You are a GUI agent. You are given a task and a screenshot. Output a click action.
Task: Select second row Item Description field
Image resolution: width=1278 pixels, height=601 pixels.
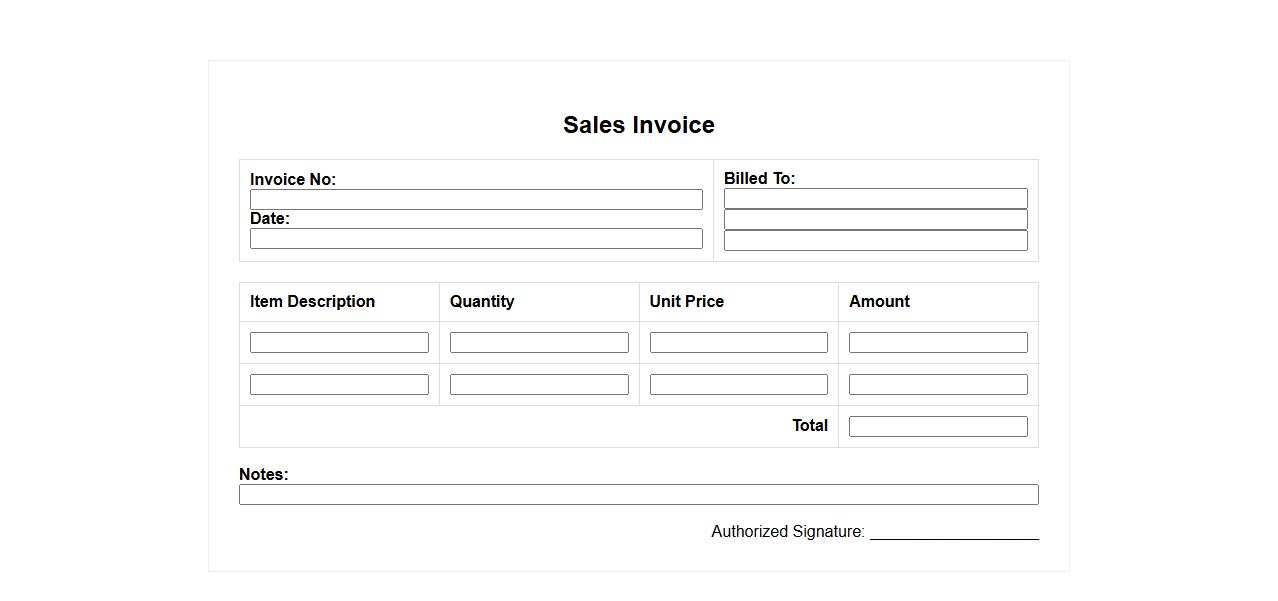click(x=339, y=385)
